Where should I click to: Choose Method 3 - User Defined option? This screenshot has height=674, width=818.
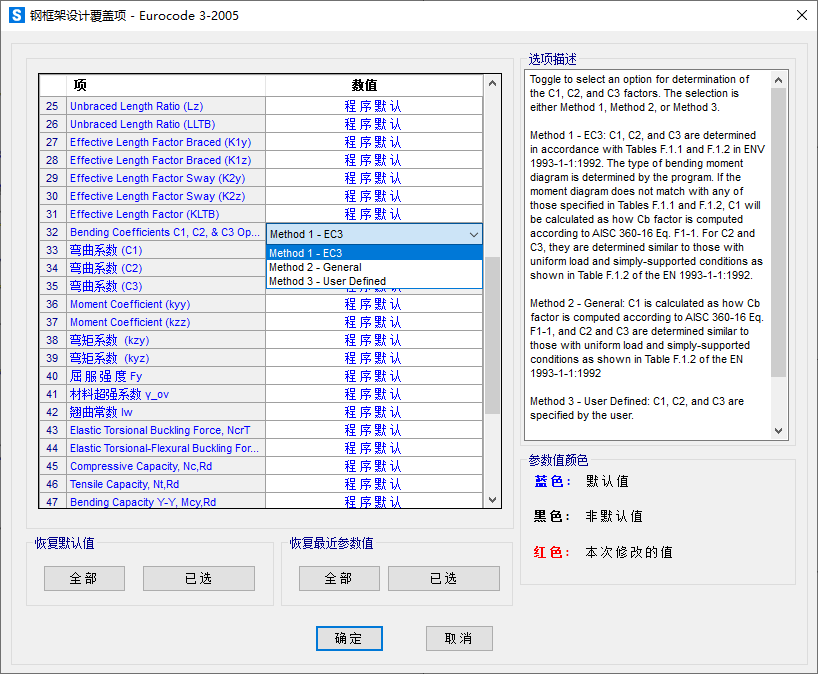click(x=327, y=281)
